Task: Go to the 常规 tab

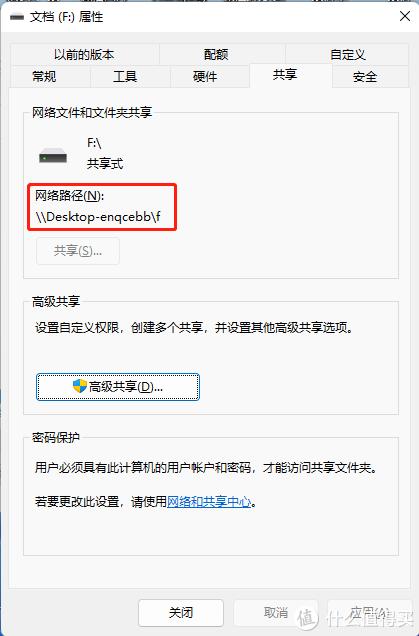Action: point(44,76)
